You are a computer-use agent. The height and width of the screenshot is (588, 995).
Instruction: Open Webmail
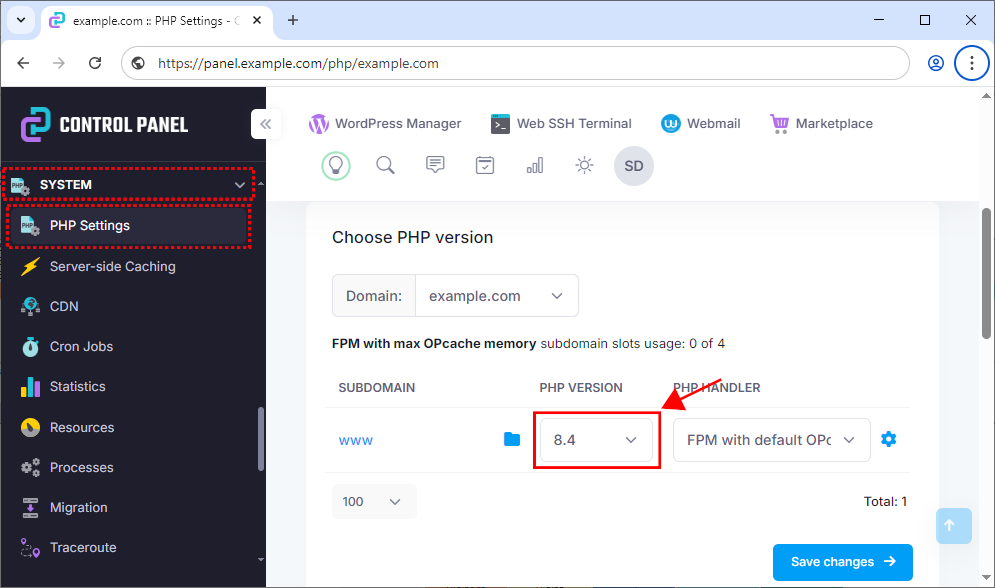pyautogui.click(x=701, y=124)
